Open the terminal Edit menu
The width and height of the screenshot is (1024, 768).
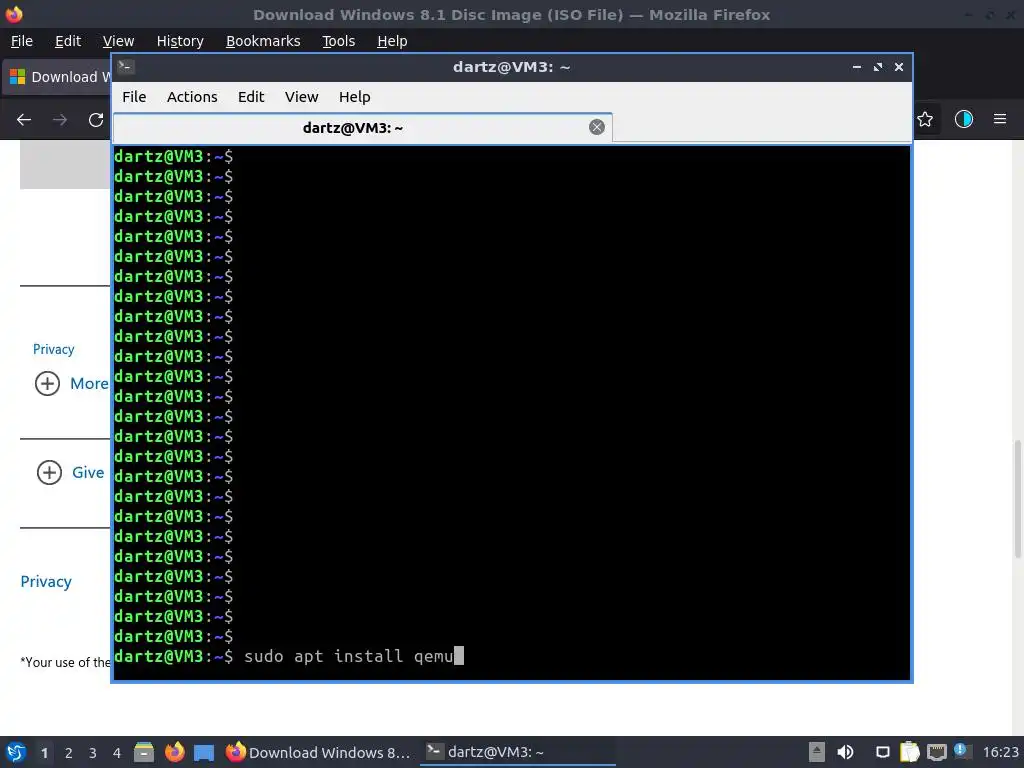(251, 97)
